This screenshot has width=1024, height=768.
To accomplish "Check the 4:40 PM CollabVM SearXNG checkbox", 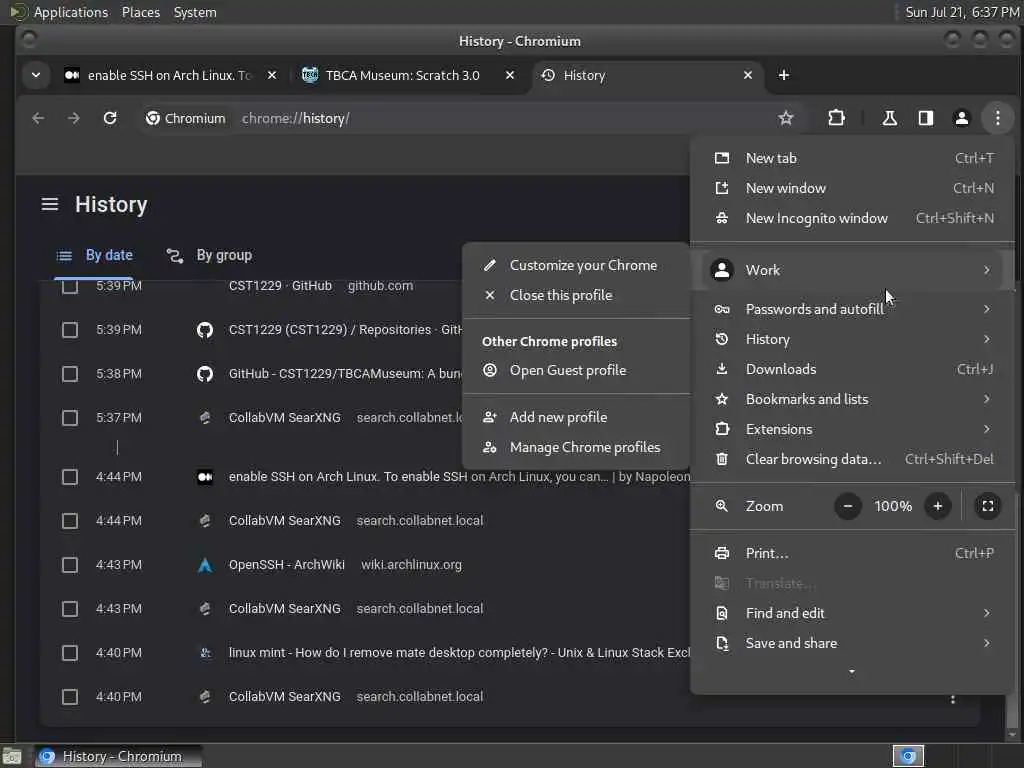I will (70, 697).
